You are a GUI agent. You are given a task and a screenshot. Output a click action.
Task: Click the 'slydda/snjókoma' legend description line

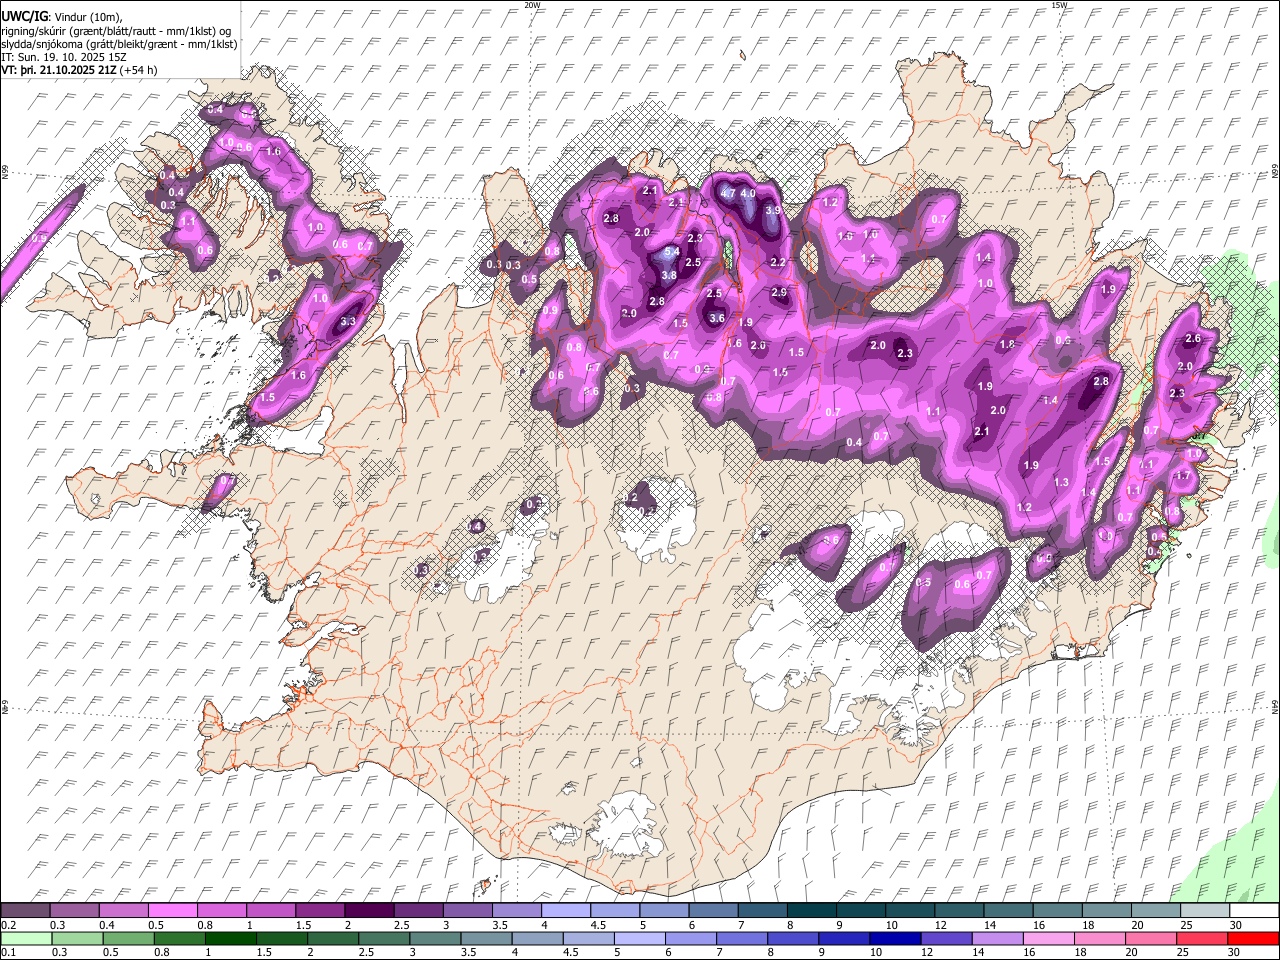tap(120, 44)
